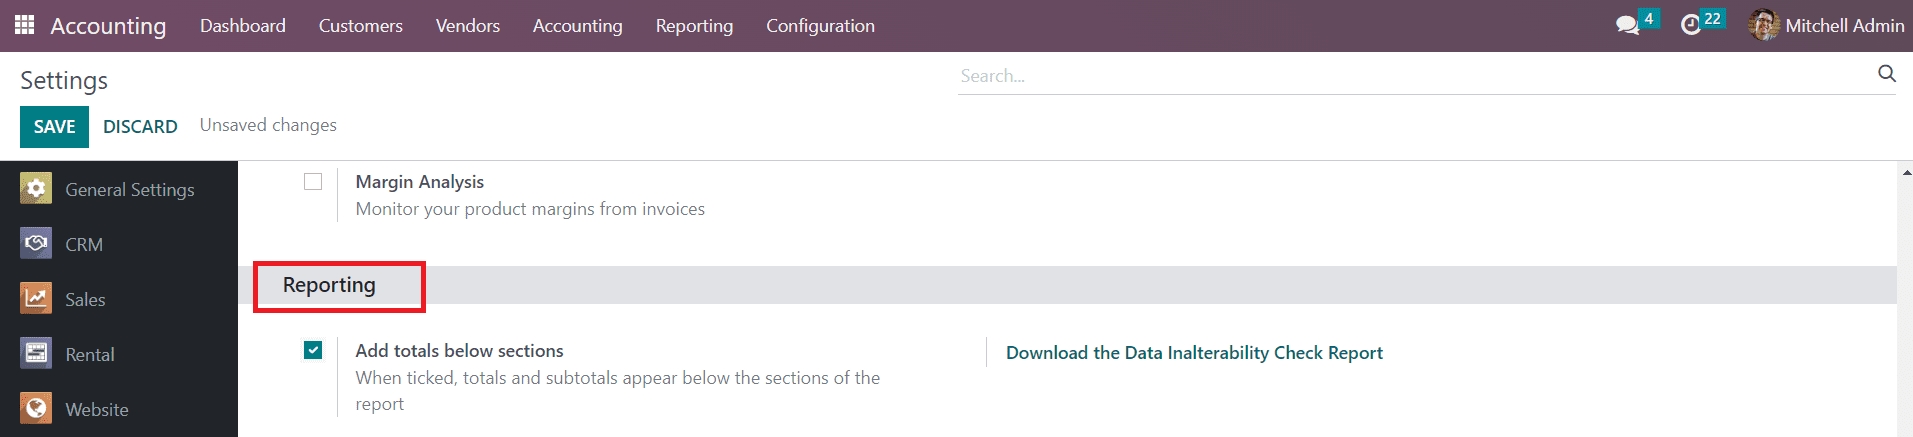1913x437 pixels.
Task: Click the search magnifier icon
Action: pos(1886,74)
